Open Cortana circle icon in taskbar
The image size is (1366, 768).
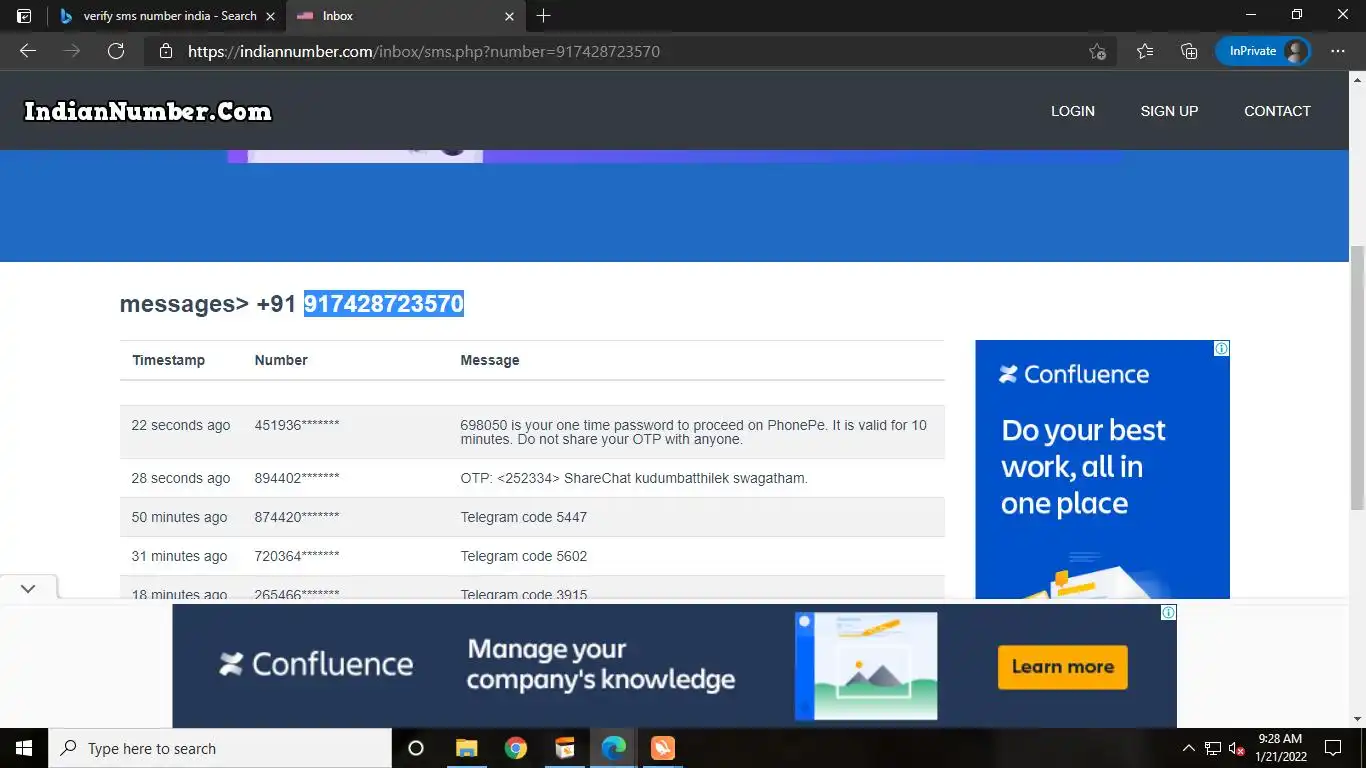pyautogui.click(x=416, y=748)
